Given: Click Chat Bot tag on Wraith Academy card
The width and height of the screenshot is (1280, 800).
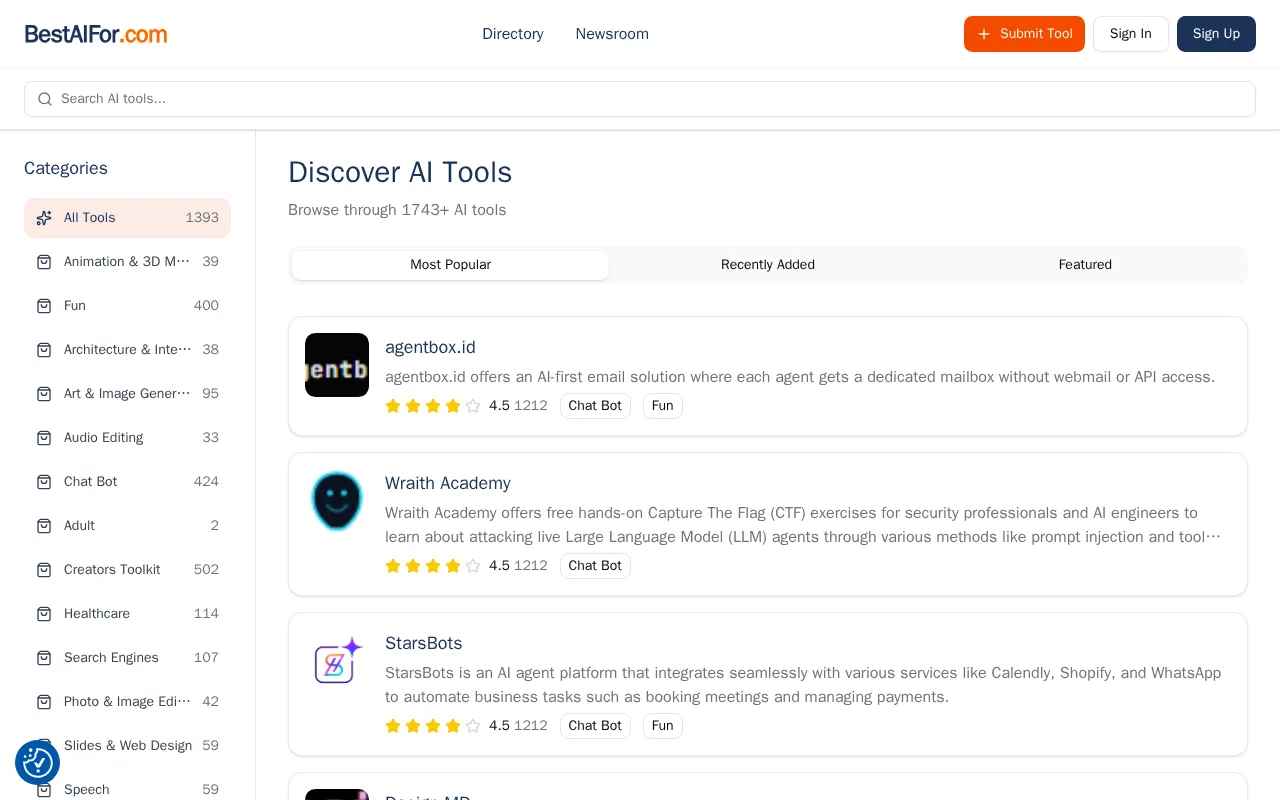Looking at the screenshot, I should (595, 566).
